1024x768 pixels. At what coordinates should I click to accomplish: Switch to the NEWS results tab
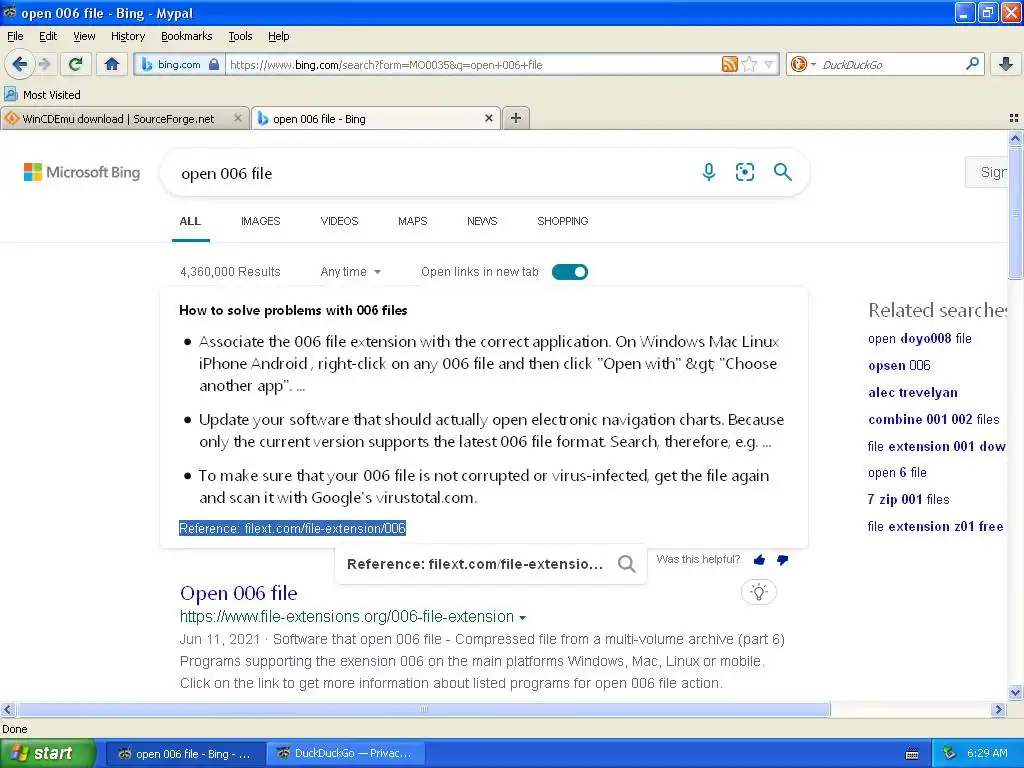point(482,221)
